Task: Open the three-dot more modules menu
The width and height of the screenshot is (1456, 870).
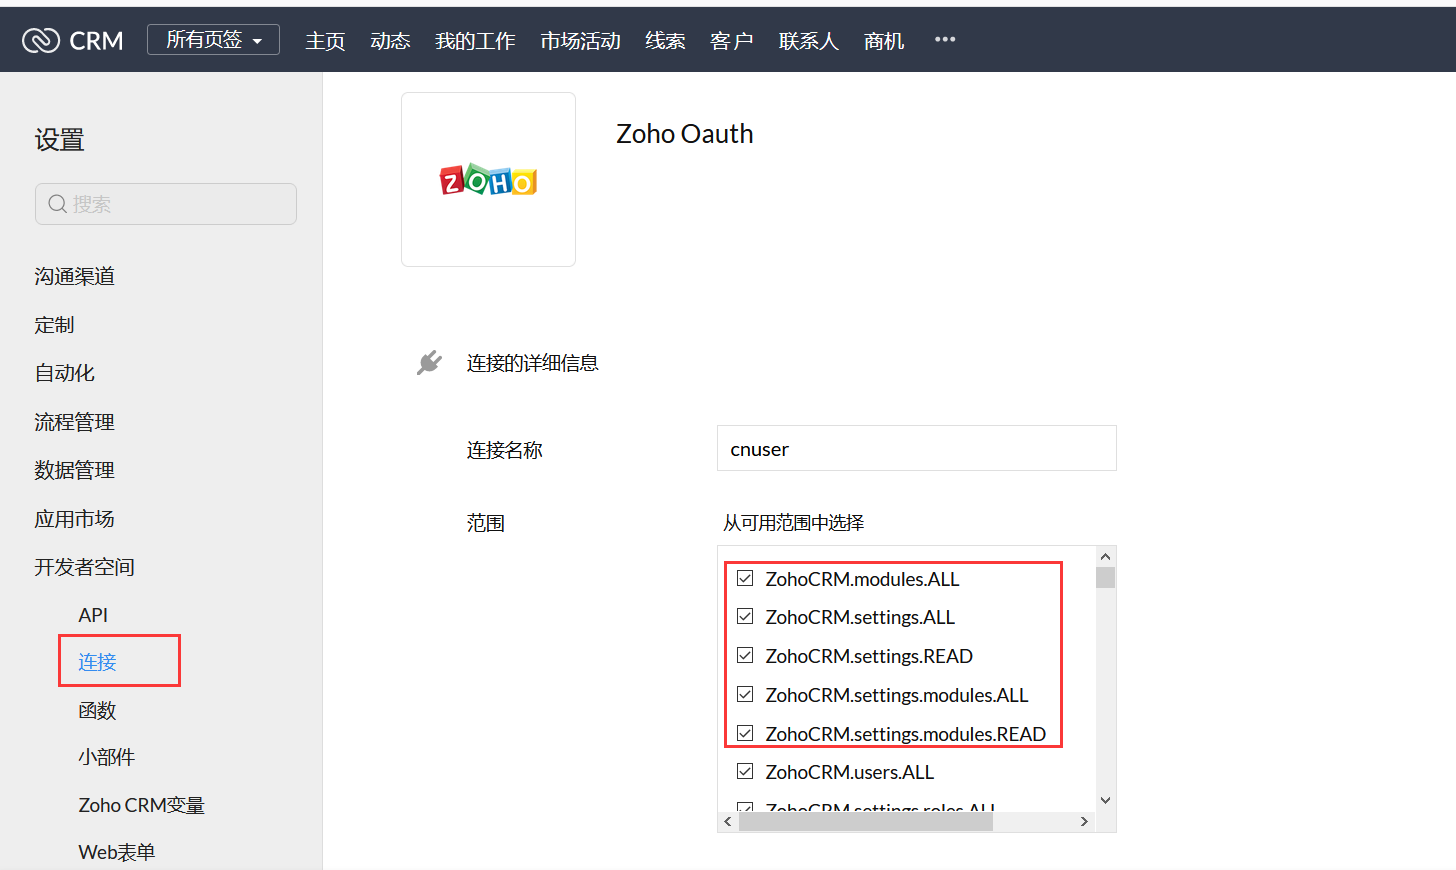Action: (x=945, y=40)
